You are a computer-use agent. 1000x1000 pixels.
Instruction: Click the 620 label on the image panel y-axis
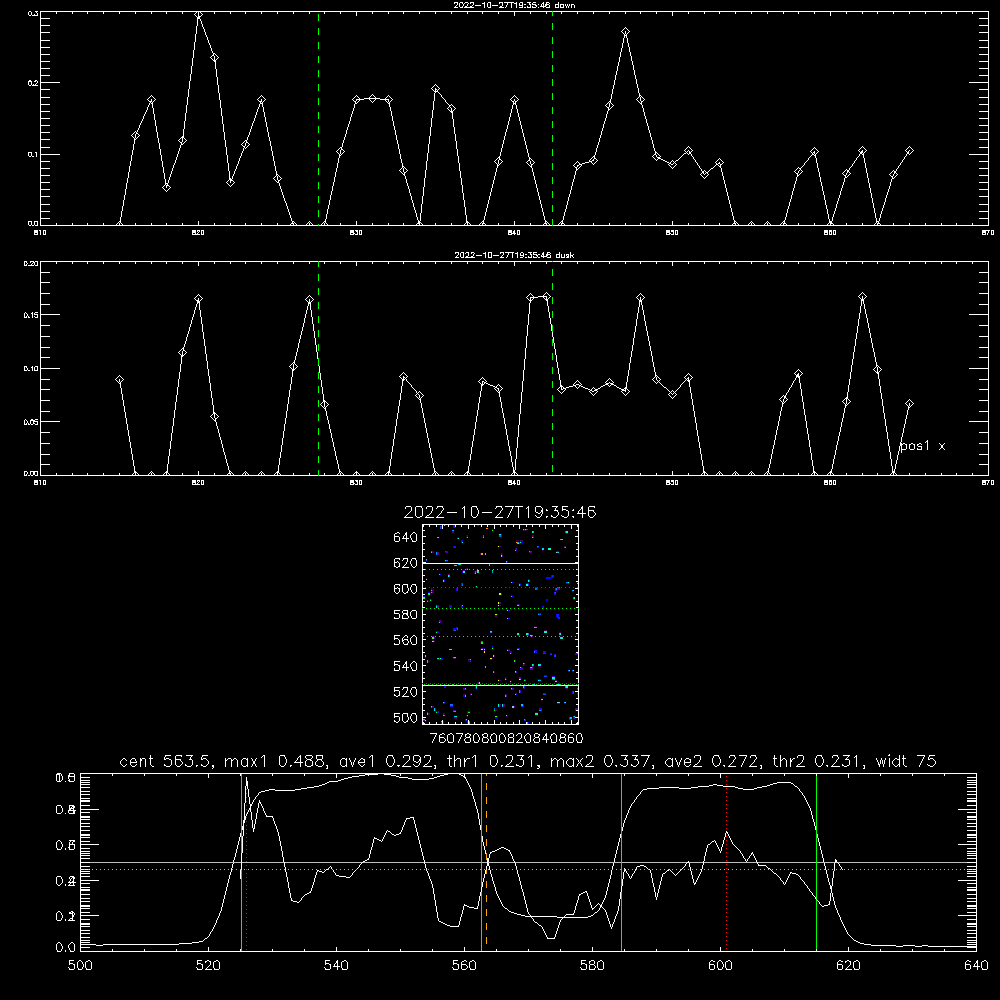[406, 563]
